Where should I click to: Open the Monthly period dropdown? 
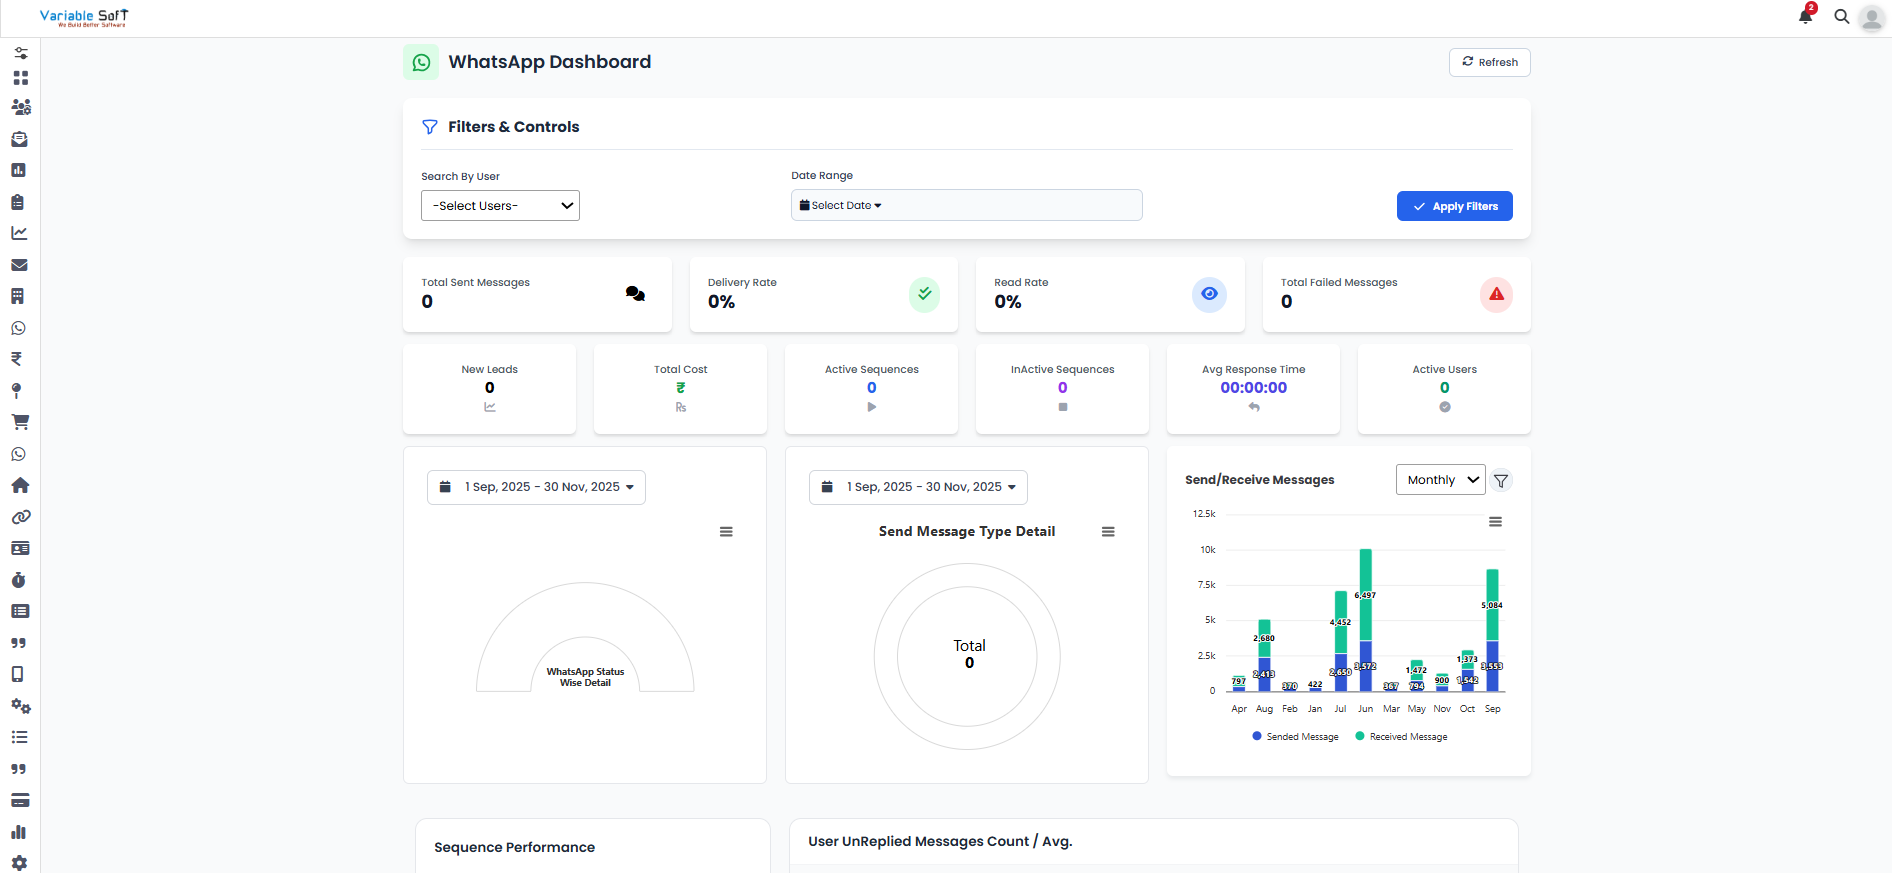coord(1440,480)
